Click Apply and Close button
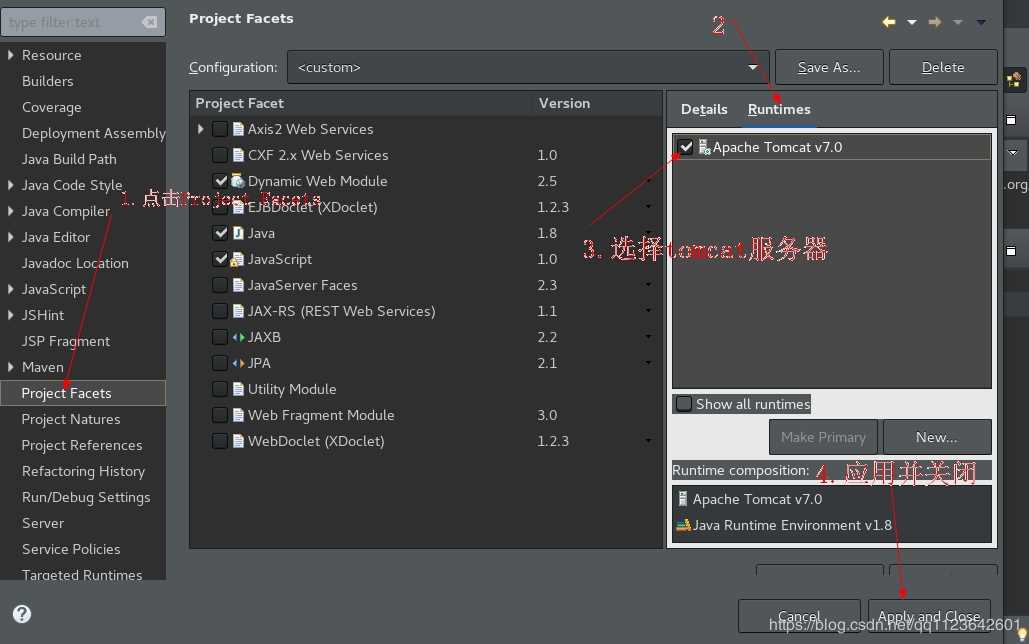 (x=929, y=616)
